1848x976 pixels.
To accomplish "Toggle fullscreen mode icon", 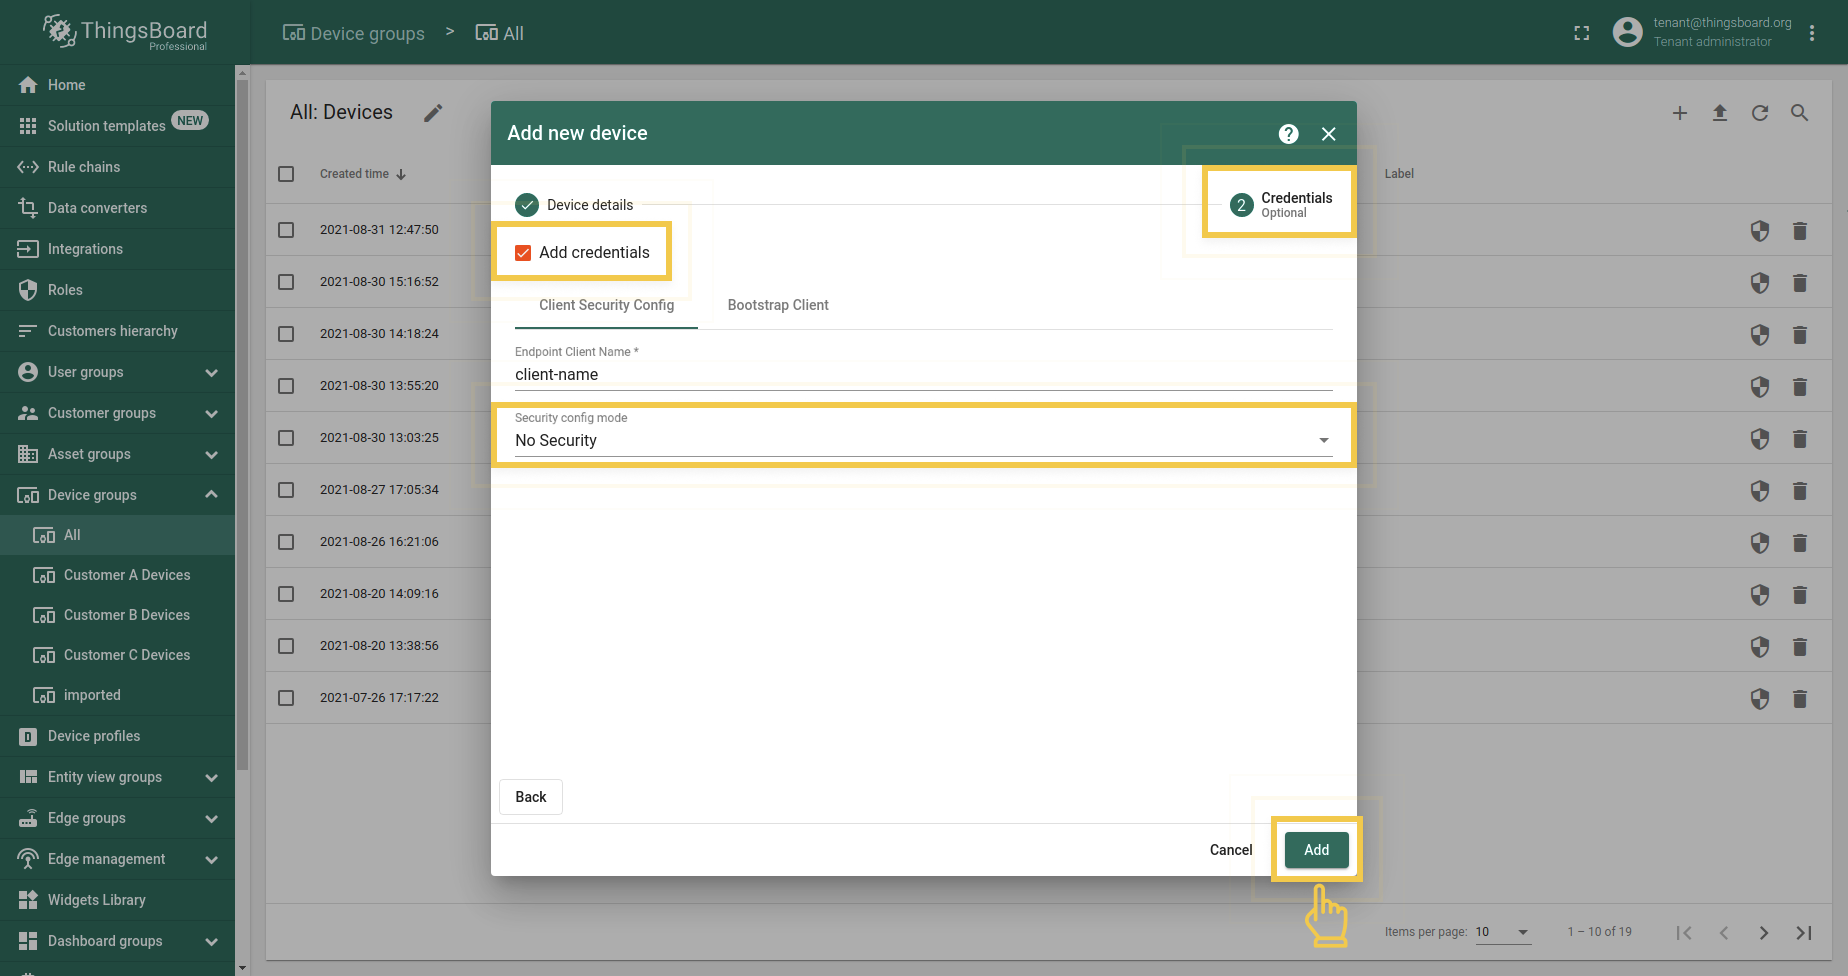I will coord(1582,33).
